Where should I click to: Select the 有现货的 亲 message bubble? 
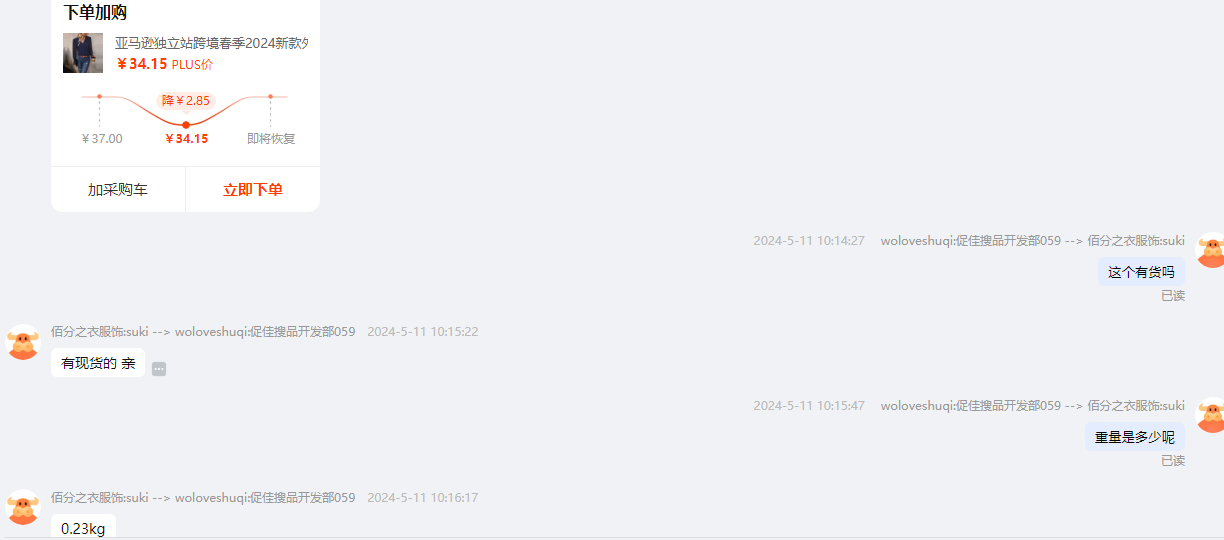(98, 363)
